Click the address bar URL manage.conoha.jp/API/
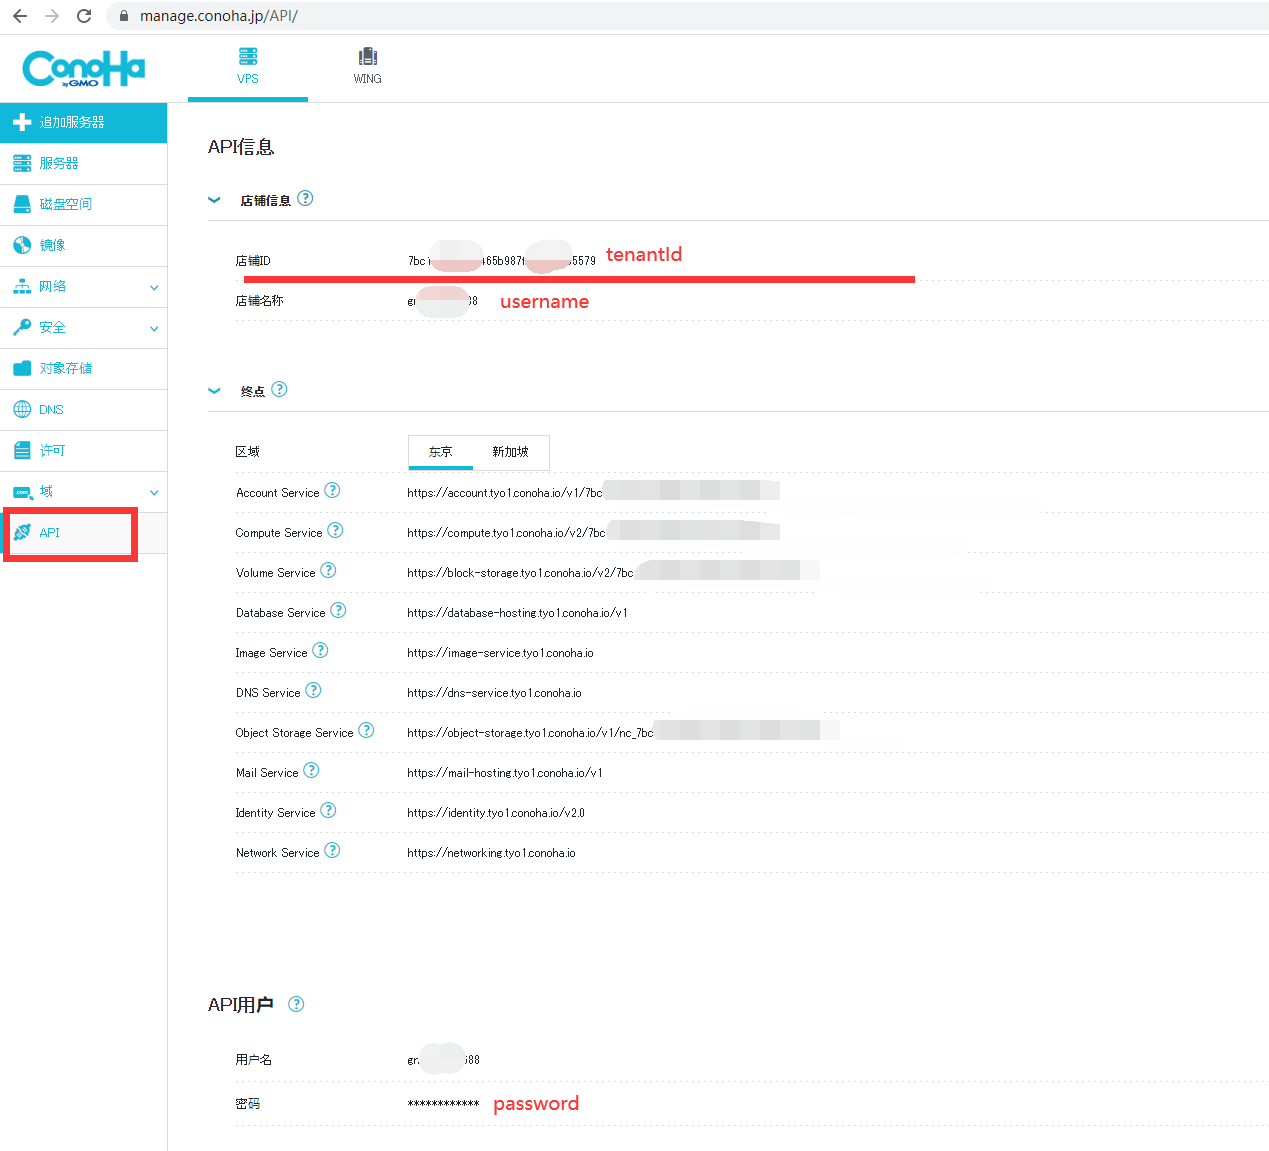Screen dimensions: 1269x1151 coord(219,16)
